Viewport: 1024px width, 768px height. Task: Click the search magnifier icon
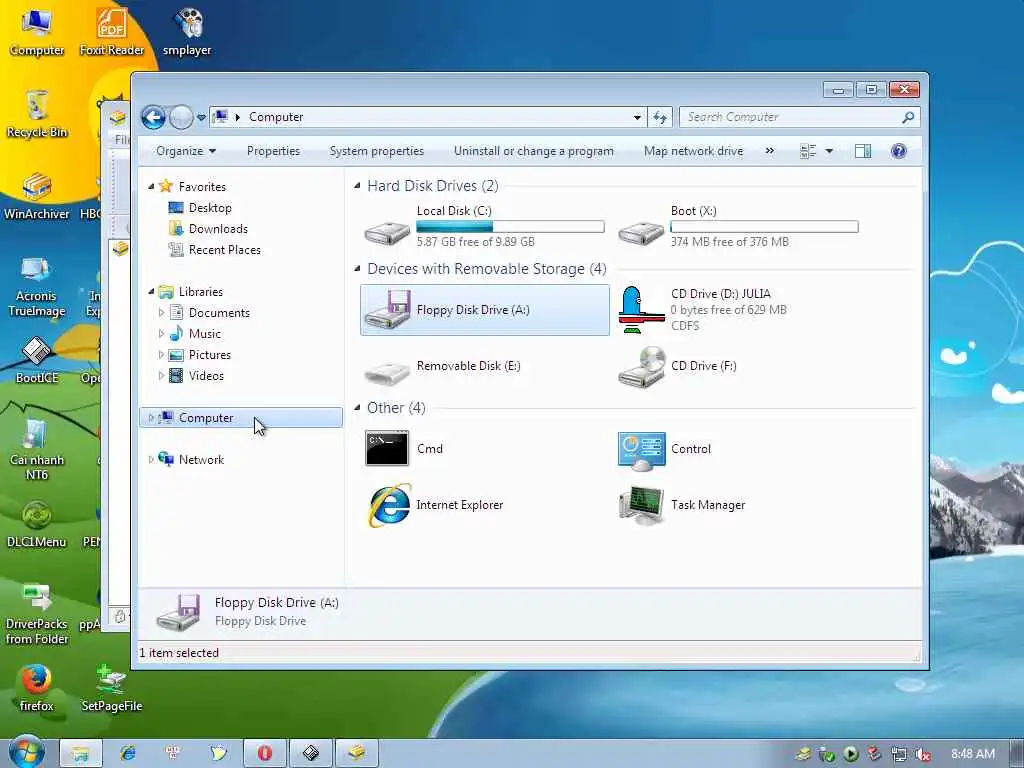908,118
